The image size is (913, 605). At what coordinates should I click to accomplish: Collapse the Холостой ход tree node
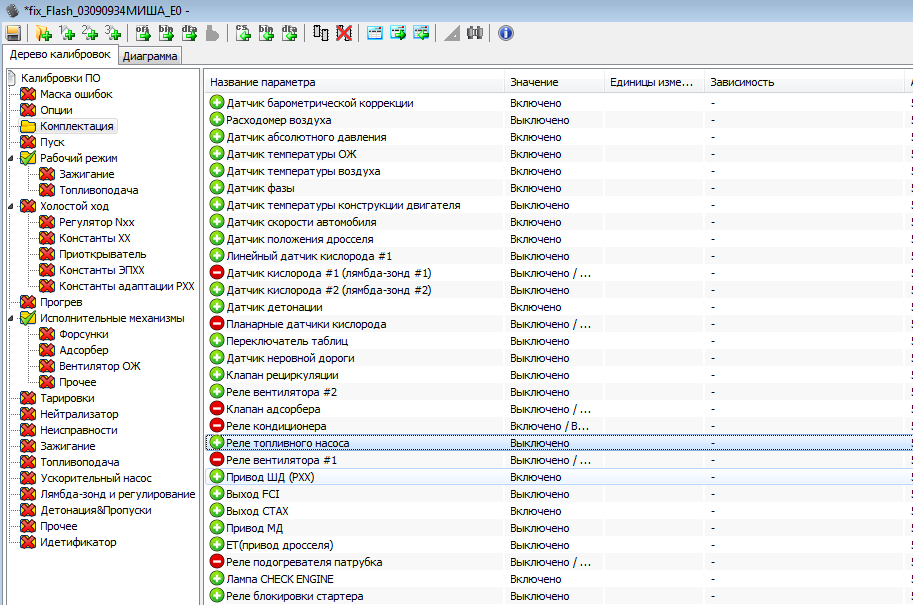(11, 206)
